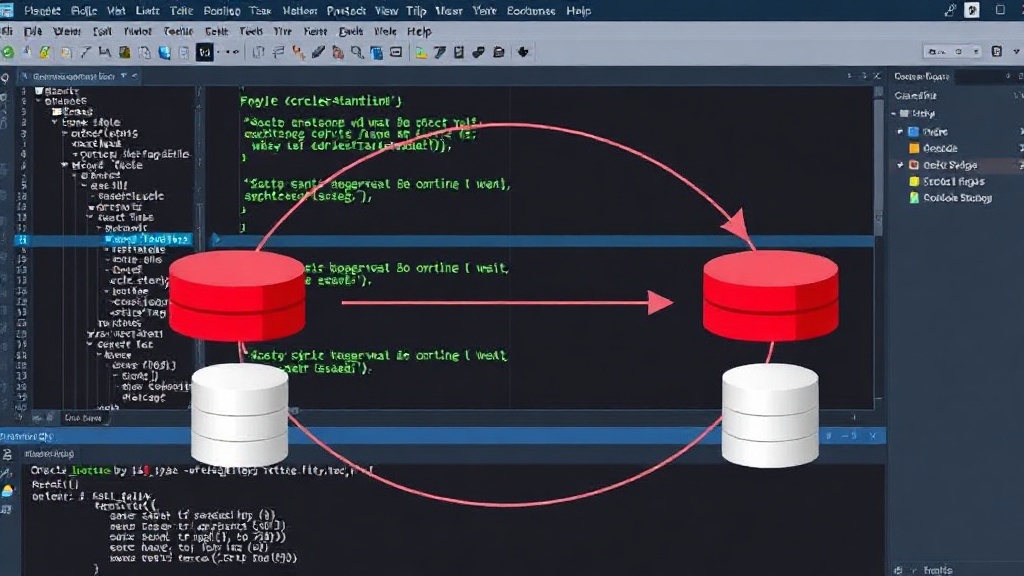Click the square icon right of the toolbar combo box
The image size is (1024, 576).
(x=997, y=51)
